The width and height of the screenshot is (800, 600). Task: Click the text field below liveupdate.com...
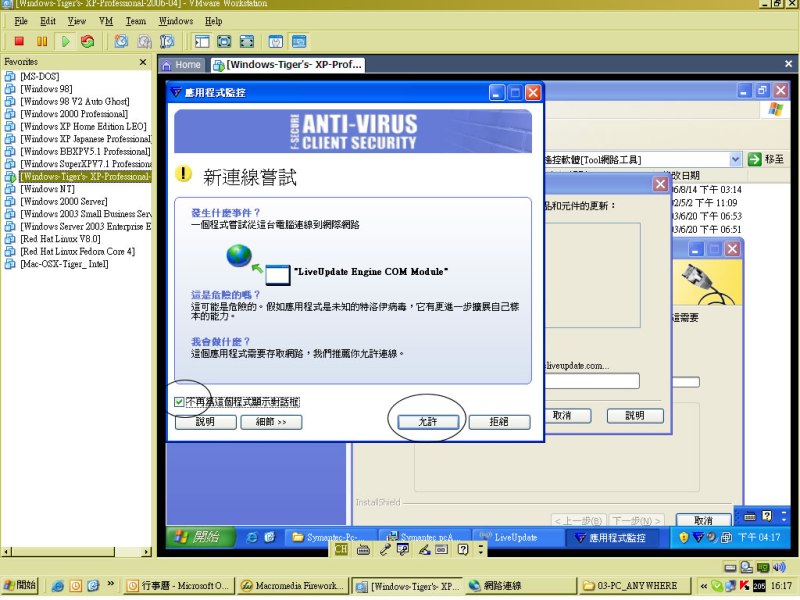point(592,381)
